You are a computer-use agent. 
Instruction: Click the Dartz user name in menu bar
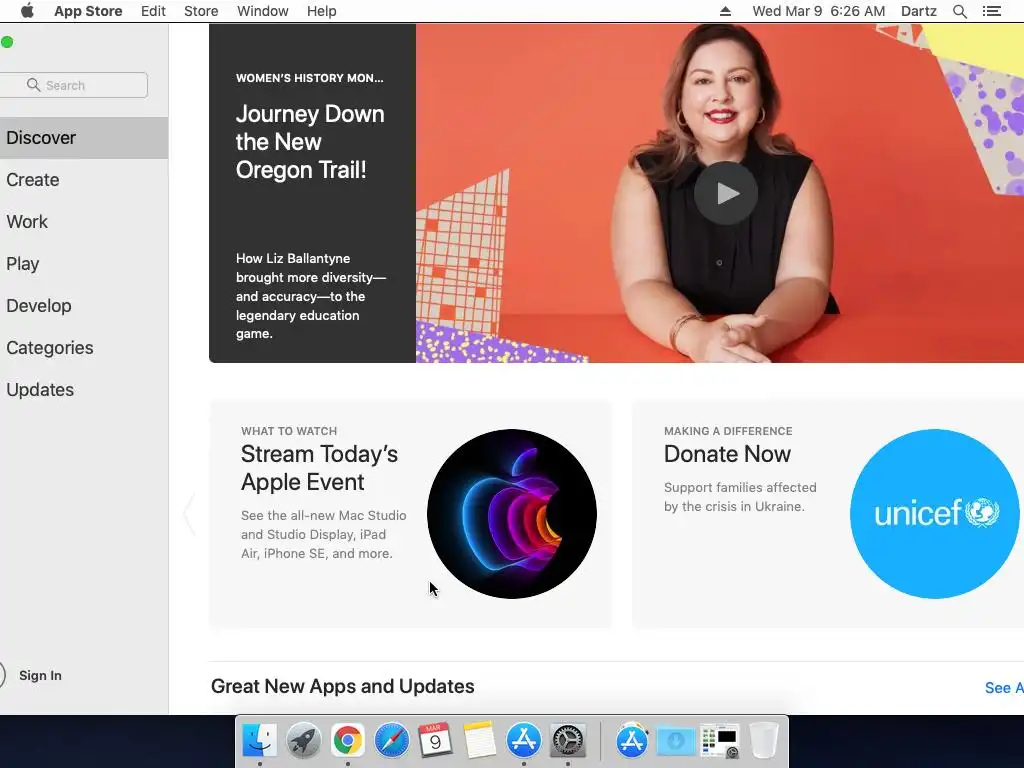919,11
